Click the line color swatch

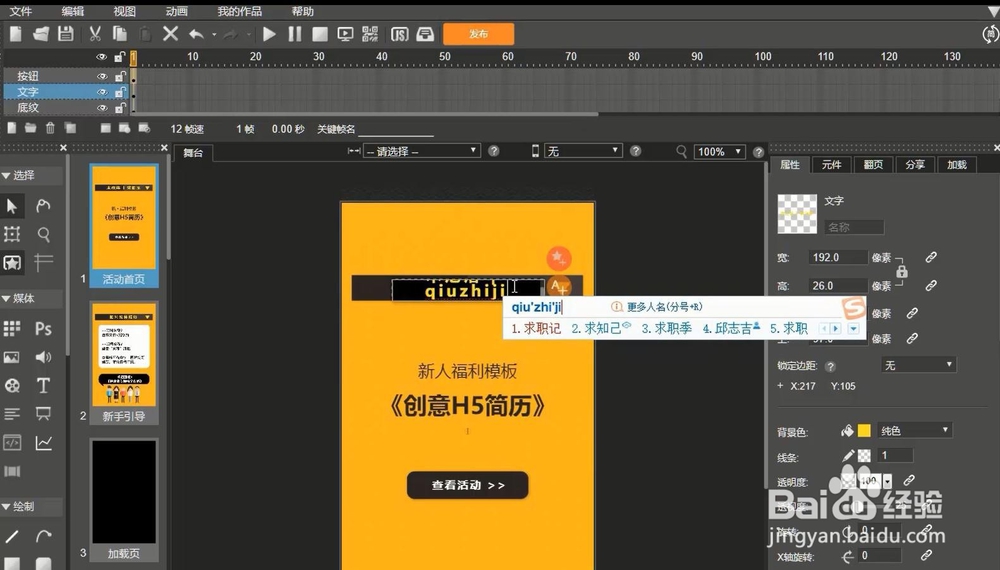[864, 456]
